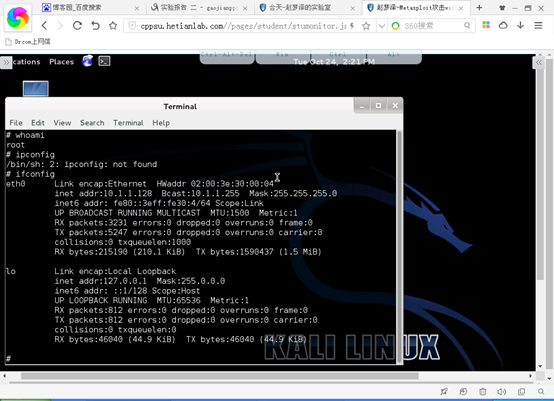Expand the left side panel arrow
This screenshot has height=401, width=554.
point(6,63)
